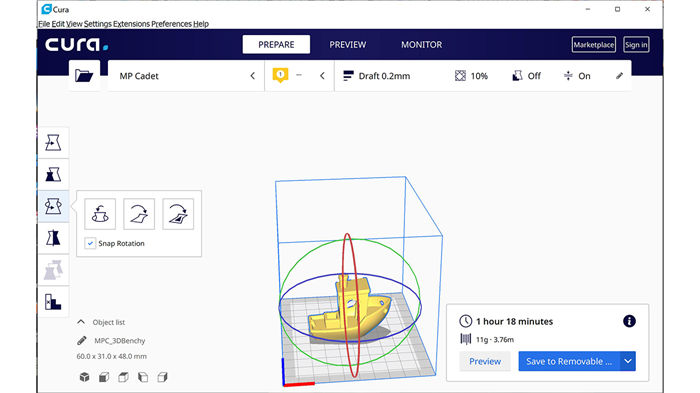
Task: Collapse the Object list chevron
Action: coord(81,322)
